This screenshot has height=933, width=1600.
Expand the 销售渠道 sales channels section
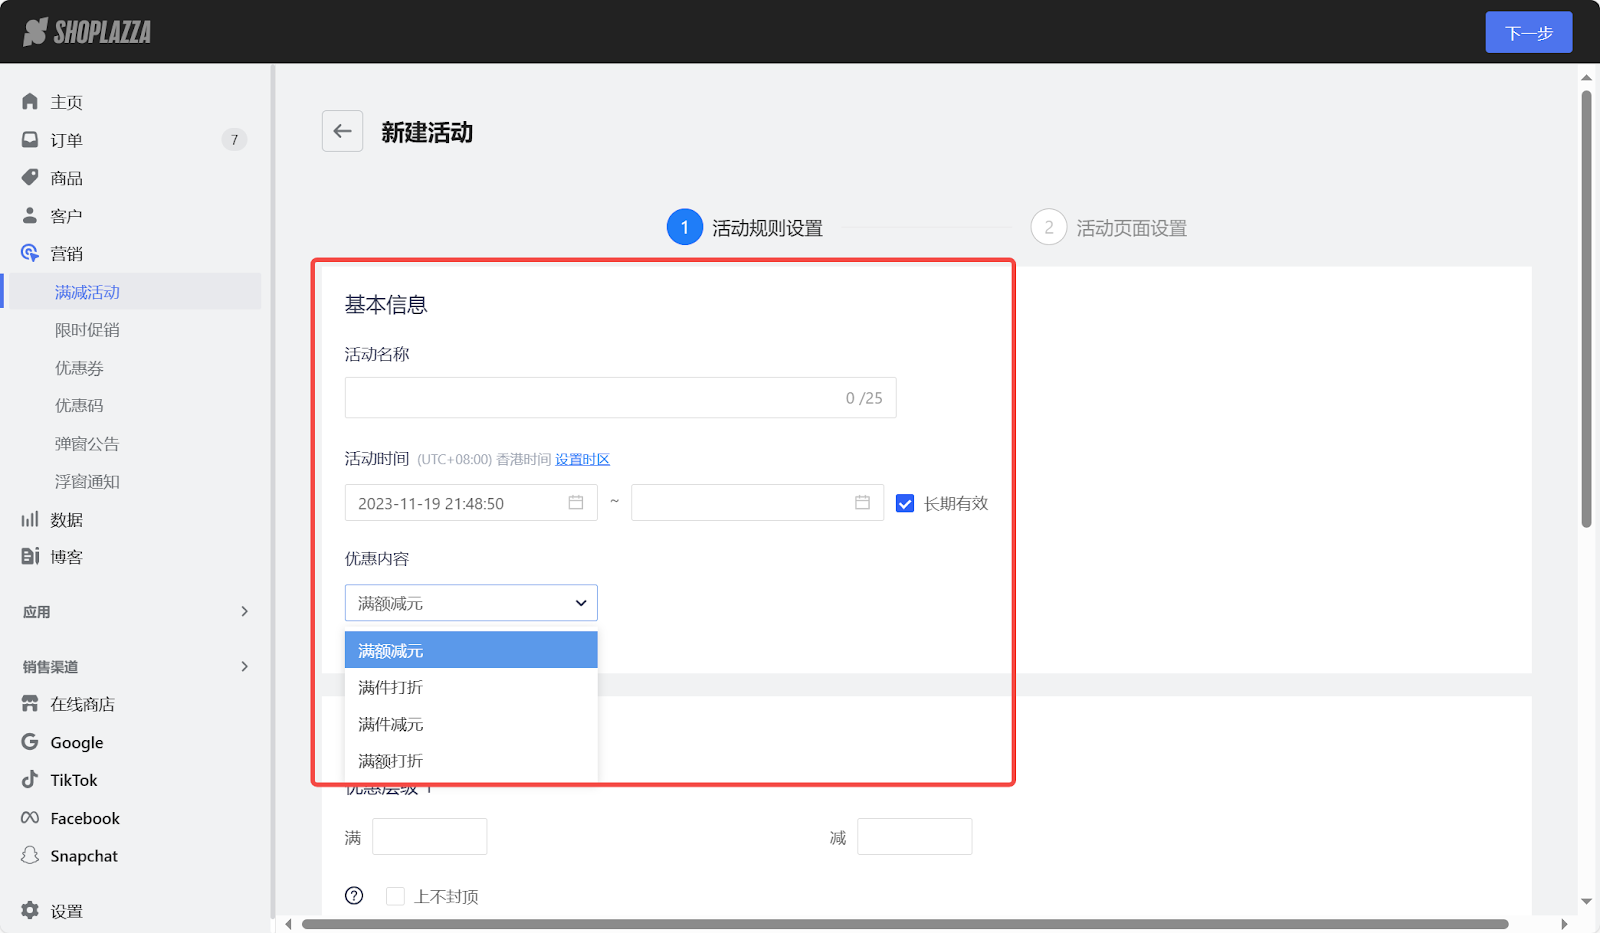pyautogui.click(x=244, y=666)
